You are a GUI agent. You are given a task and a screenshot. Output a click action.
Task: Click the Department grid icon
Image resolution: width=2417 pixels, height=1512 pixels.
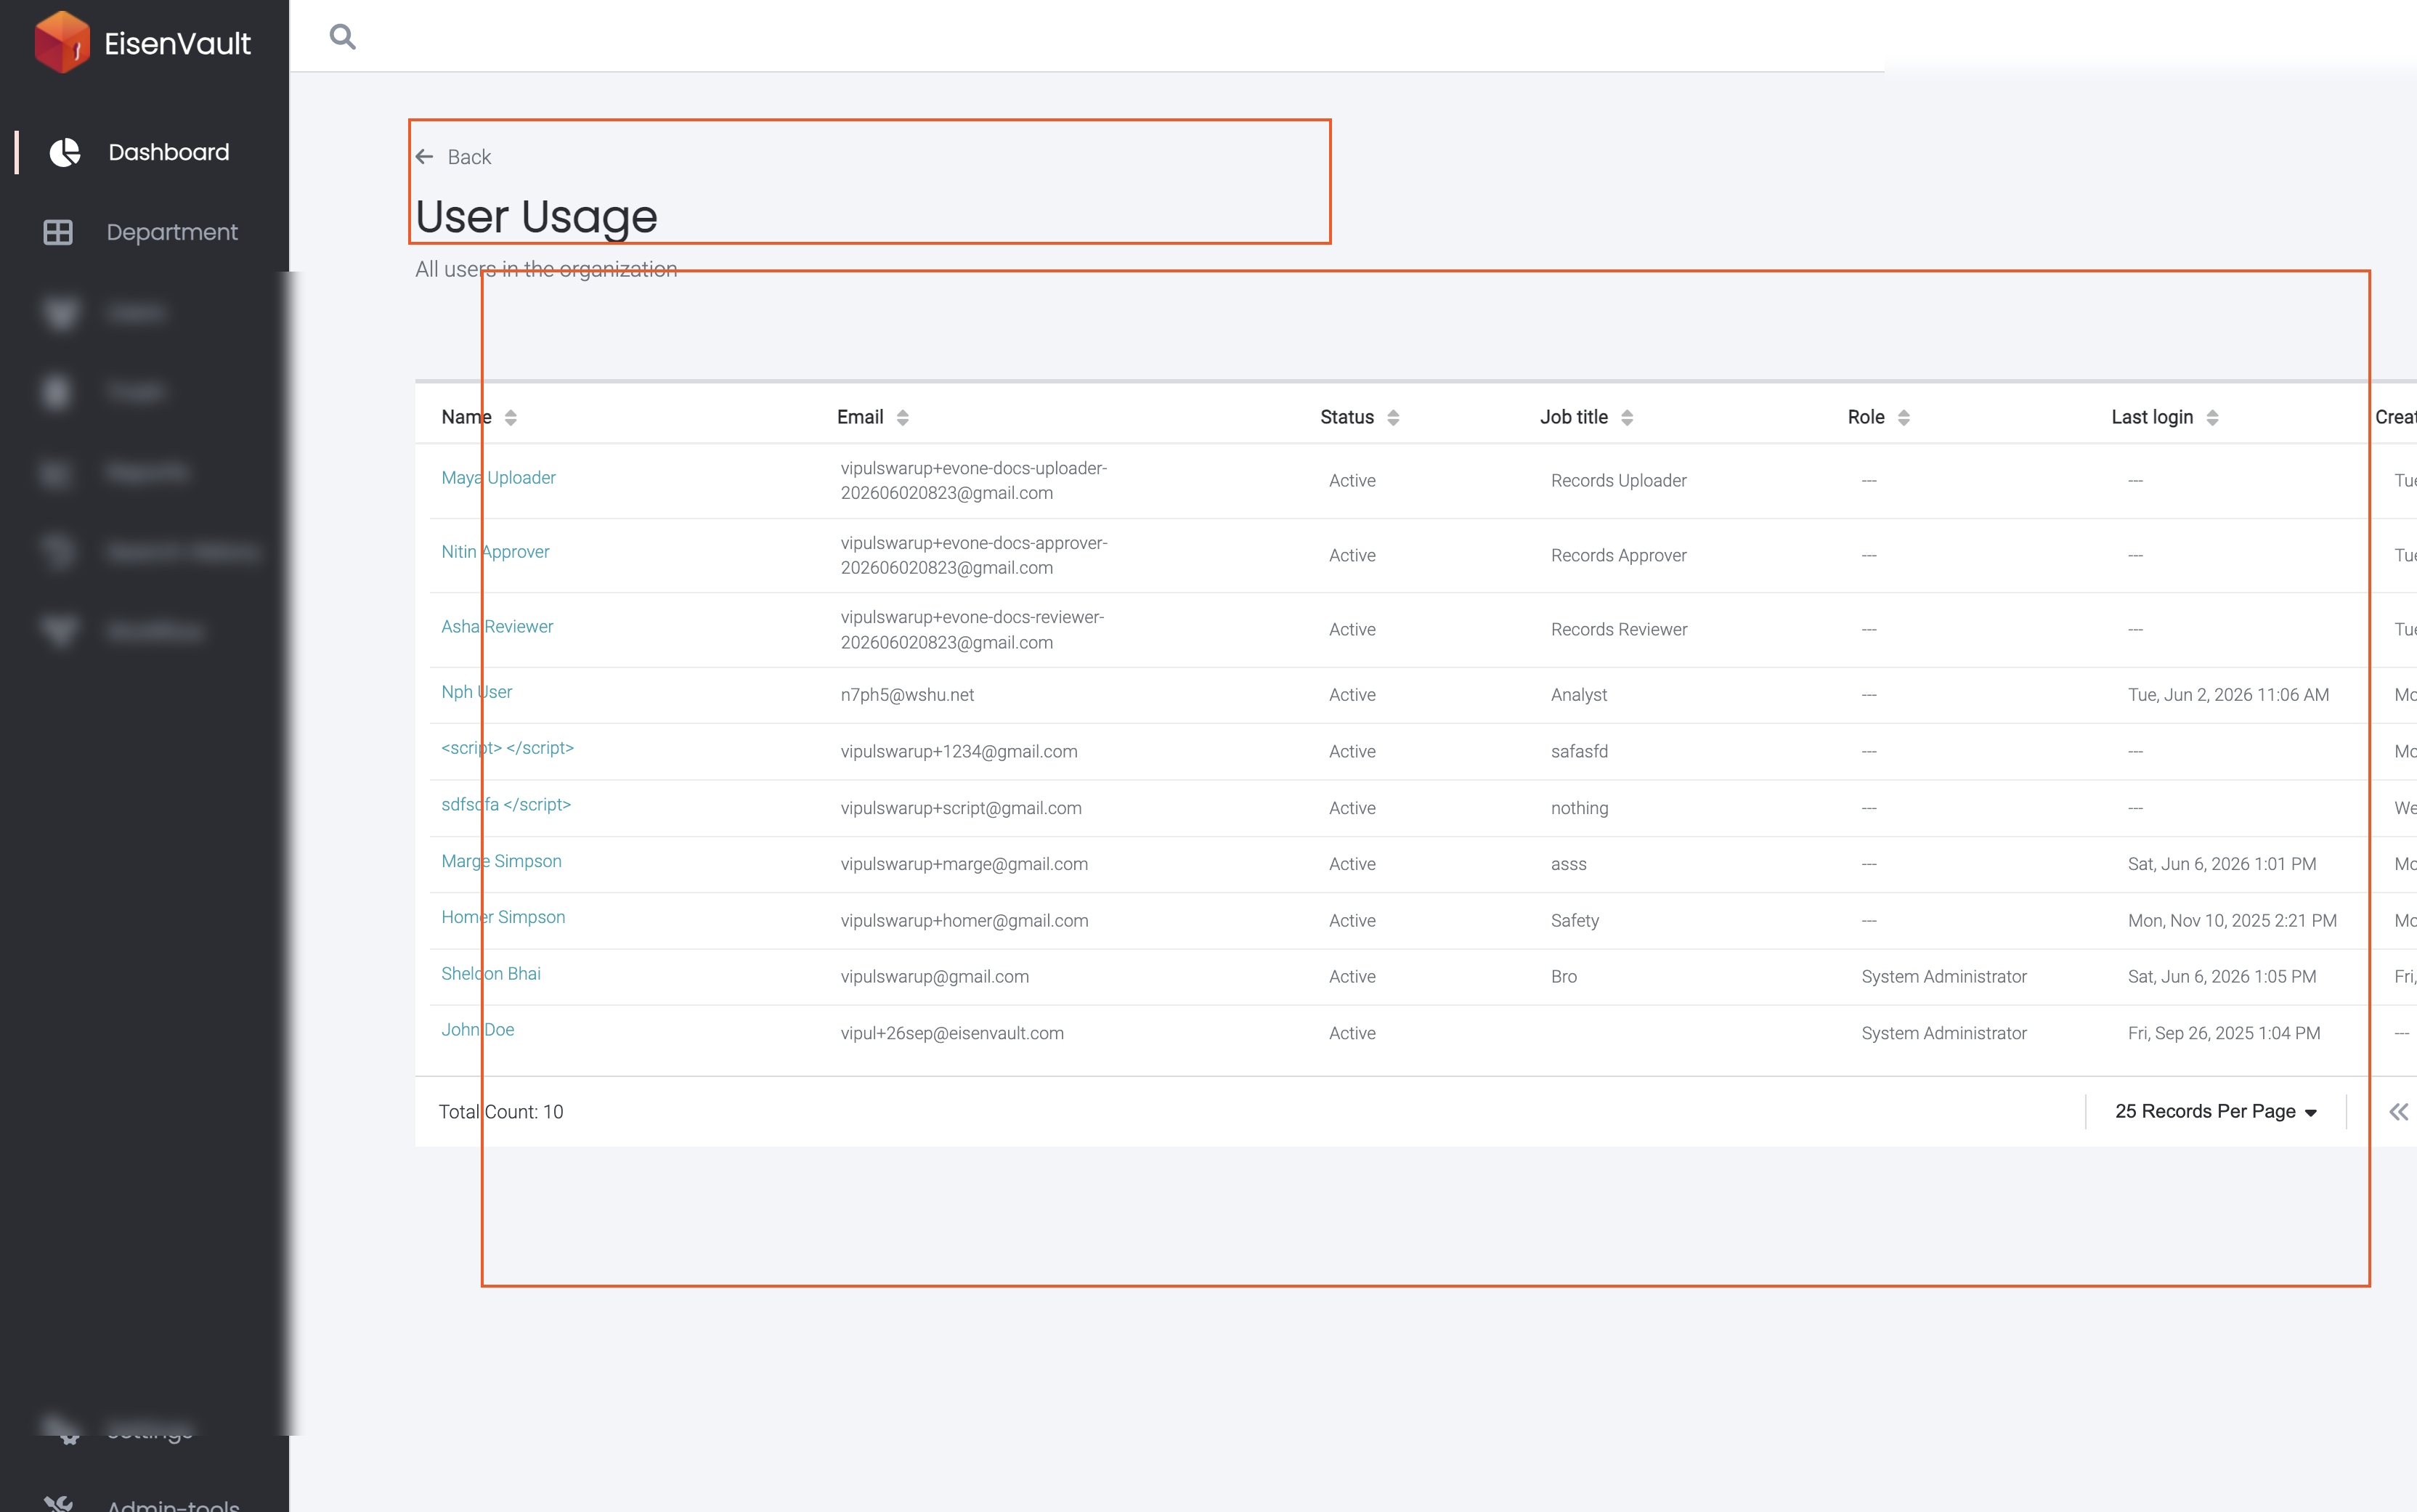58,232
